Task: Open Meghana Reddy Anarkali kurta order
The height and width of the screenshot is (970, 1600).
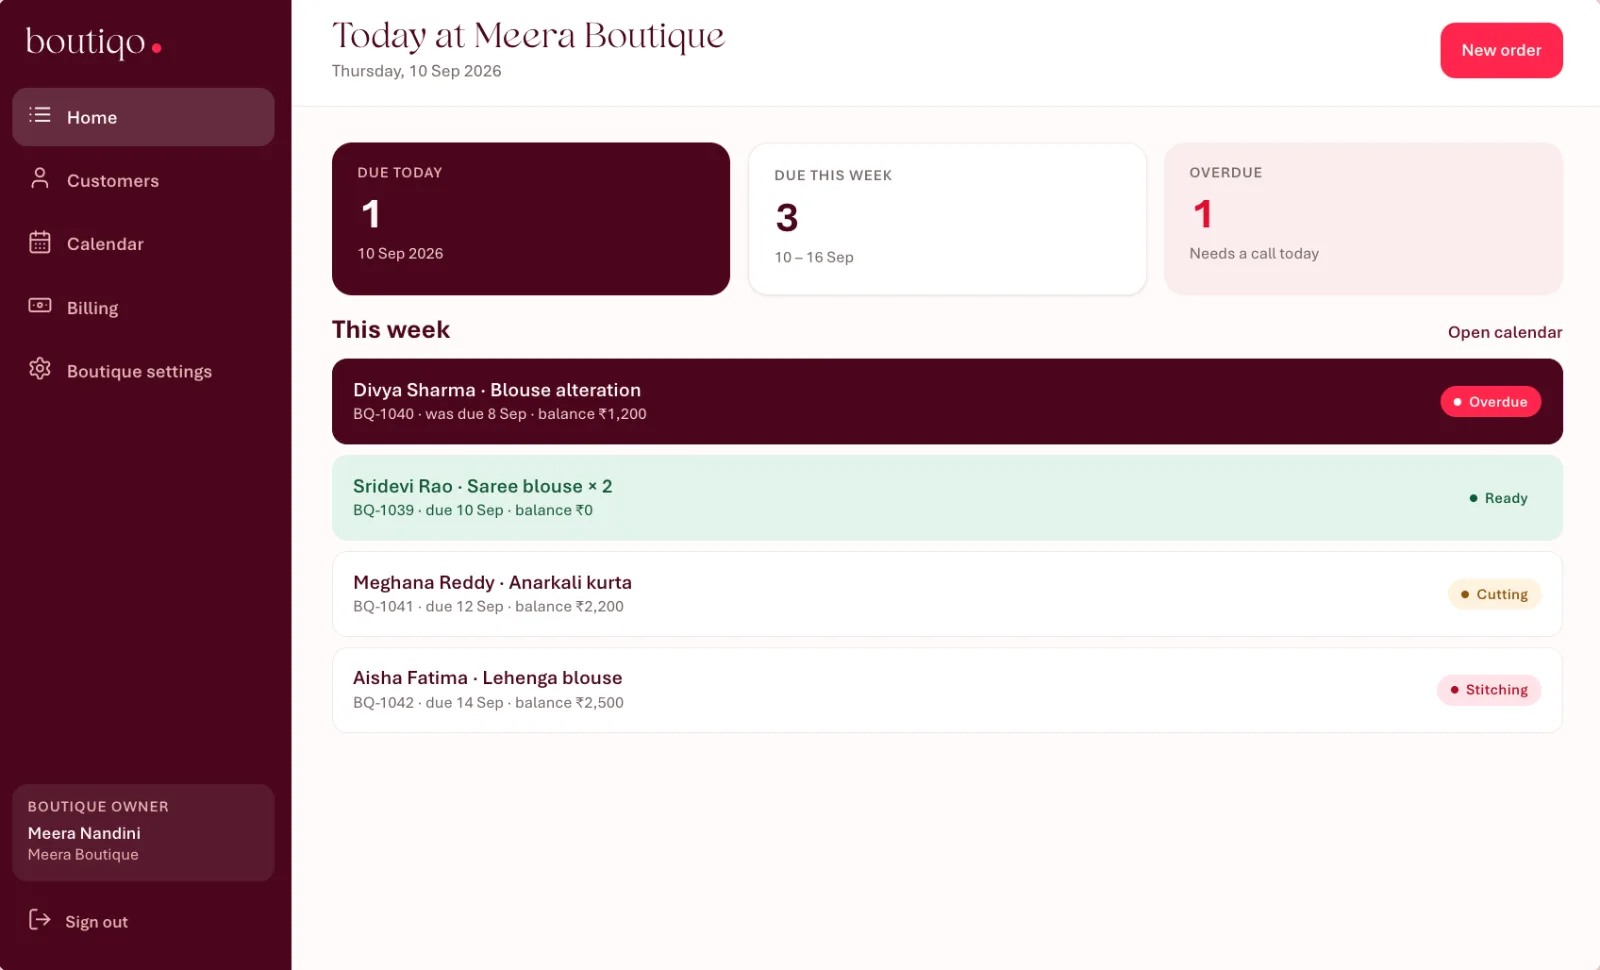Action: (947, 594)
